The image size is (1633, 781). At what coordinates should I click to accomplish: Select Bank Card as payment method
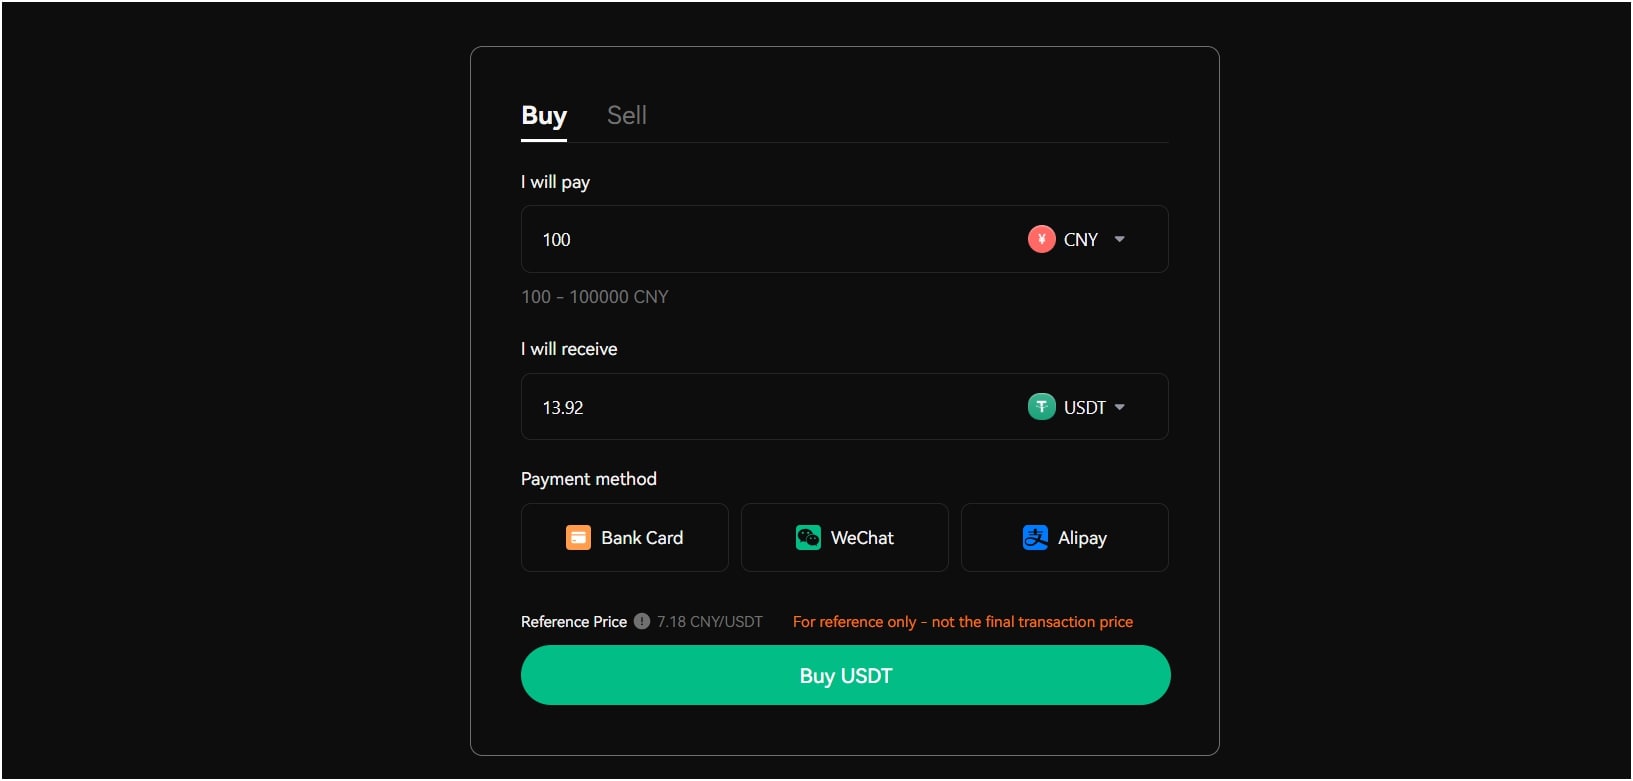click(x=625, y=538)
